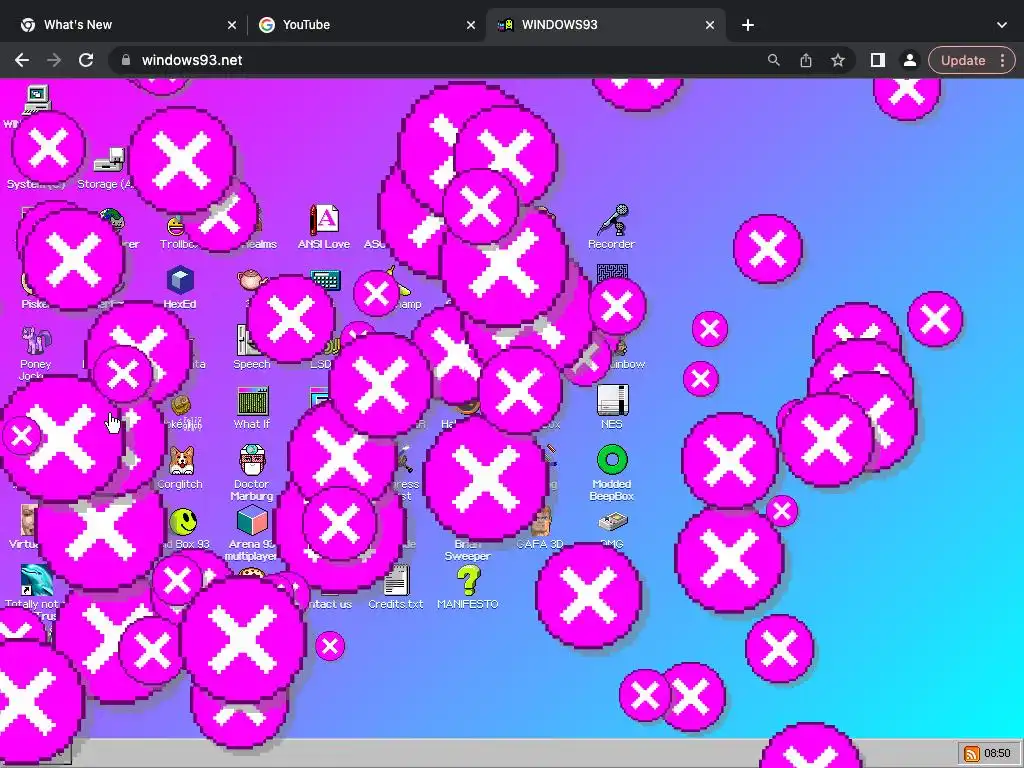This screenshot has height=768, width=1024.
Task: View site information via lock icon
Action: pyautogui.click(x=125, y=60)
